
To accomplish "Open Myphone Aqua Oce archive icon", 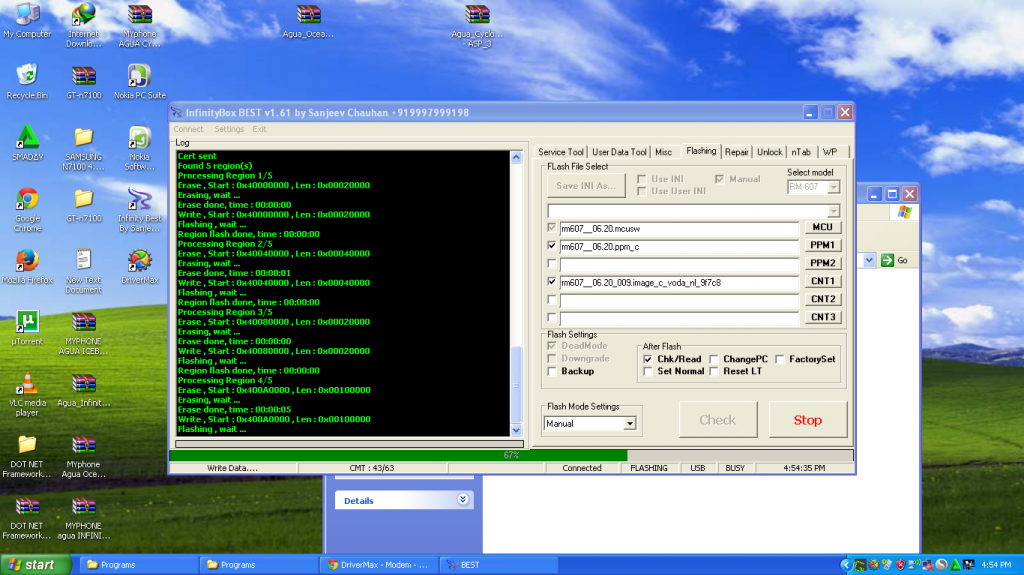I will 84,456.
